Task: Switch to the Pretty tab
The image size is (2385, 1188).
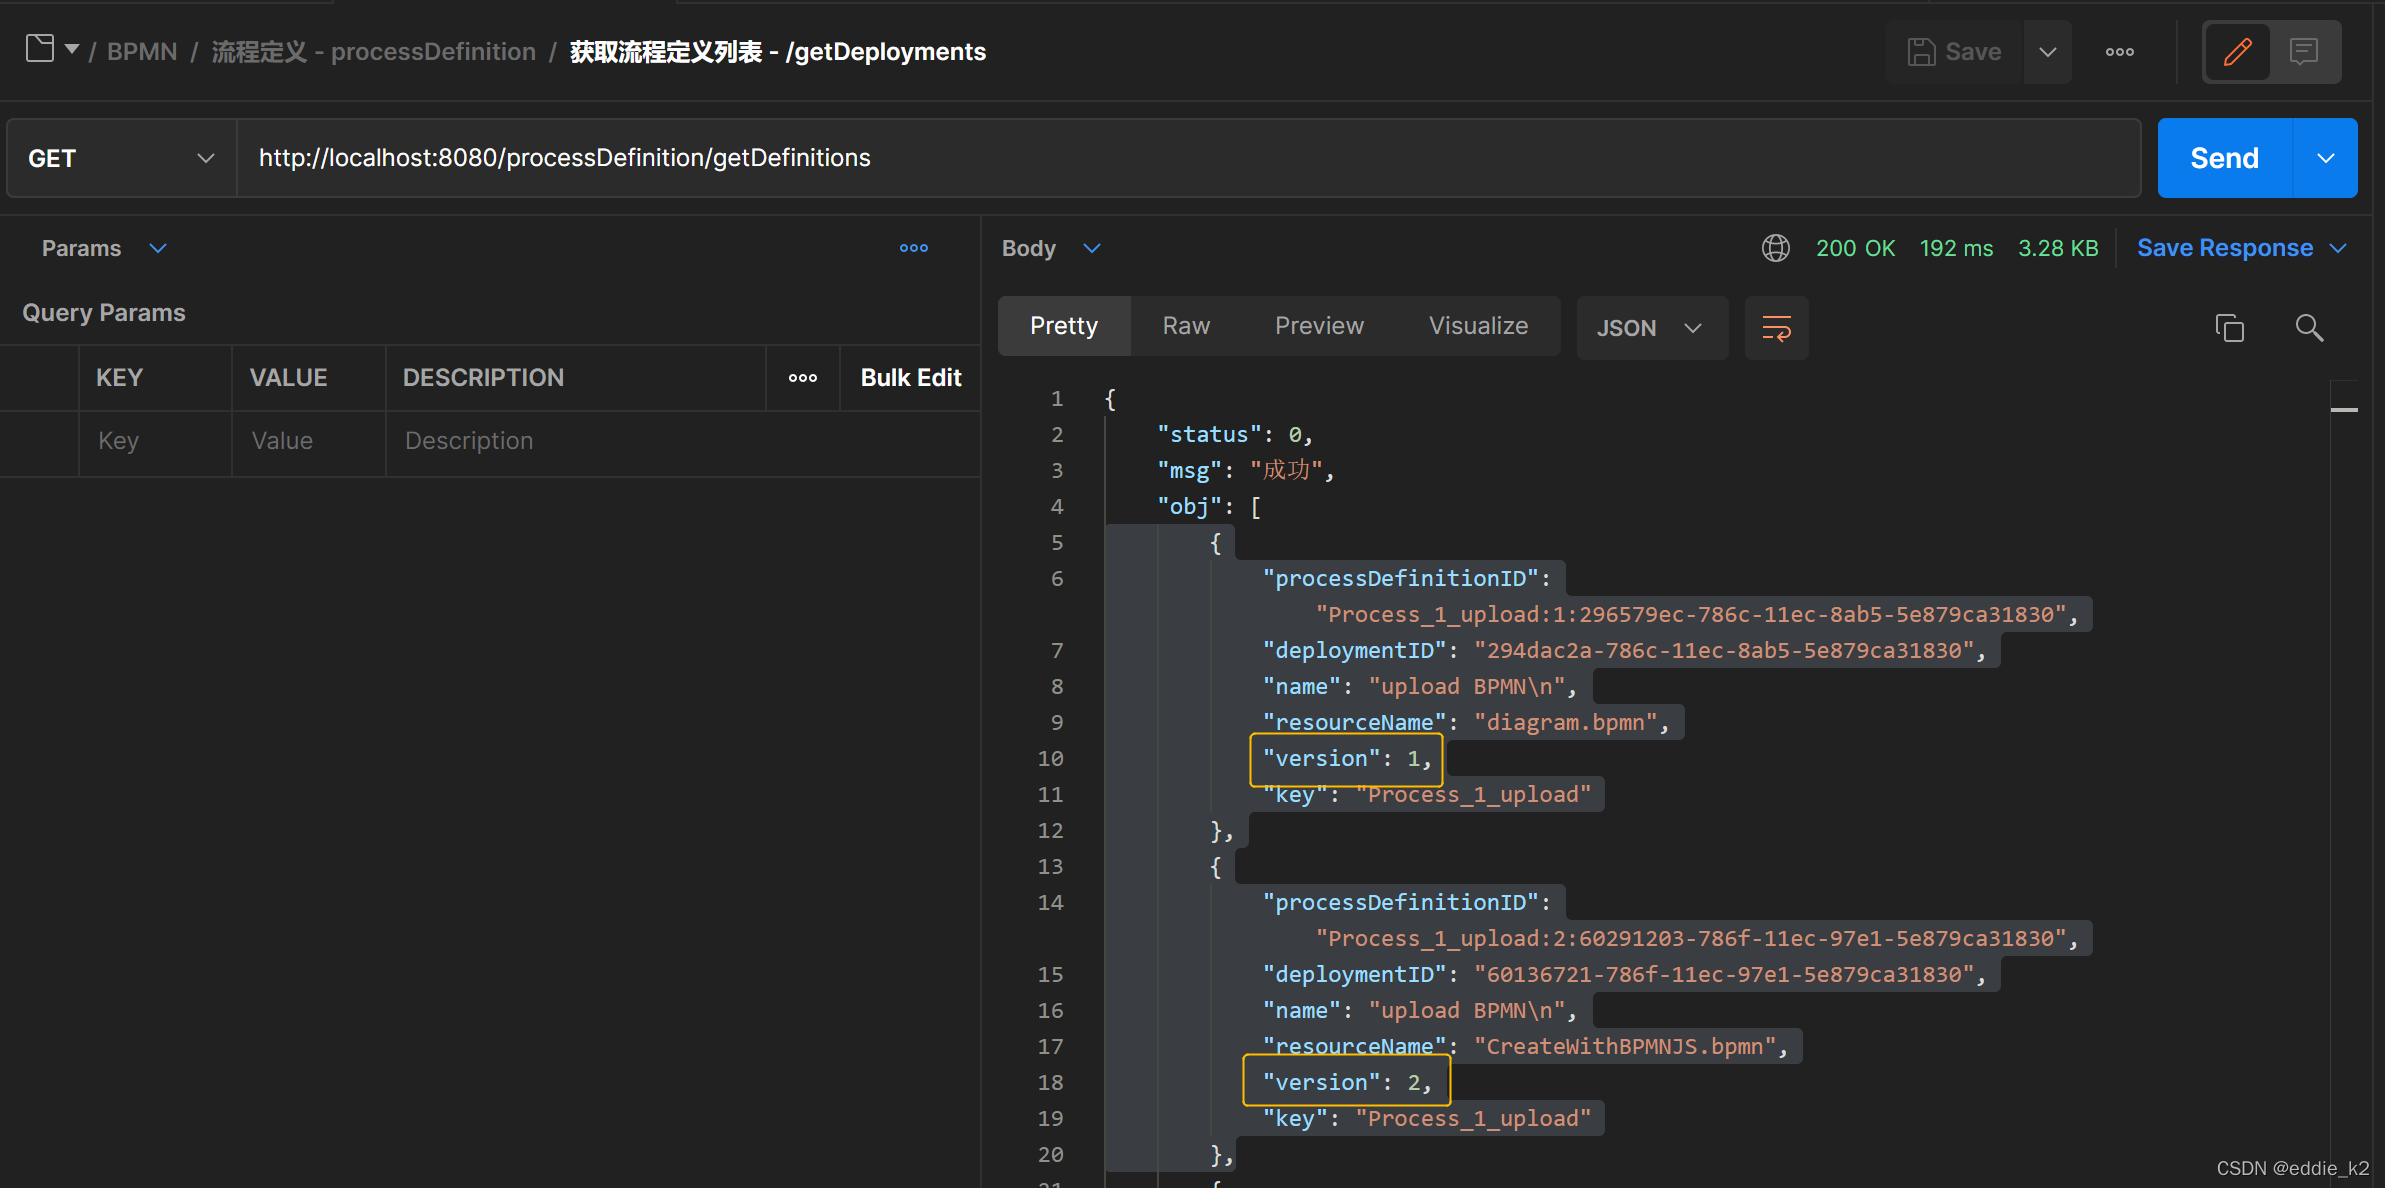Action: pos(1064,326)
